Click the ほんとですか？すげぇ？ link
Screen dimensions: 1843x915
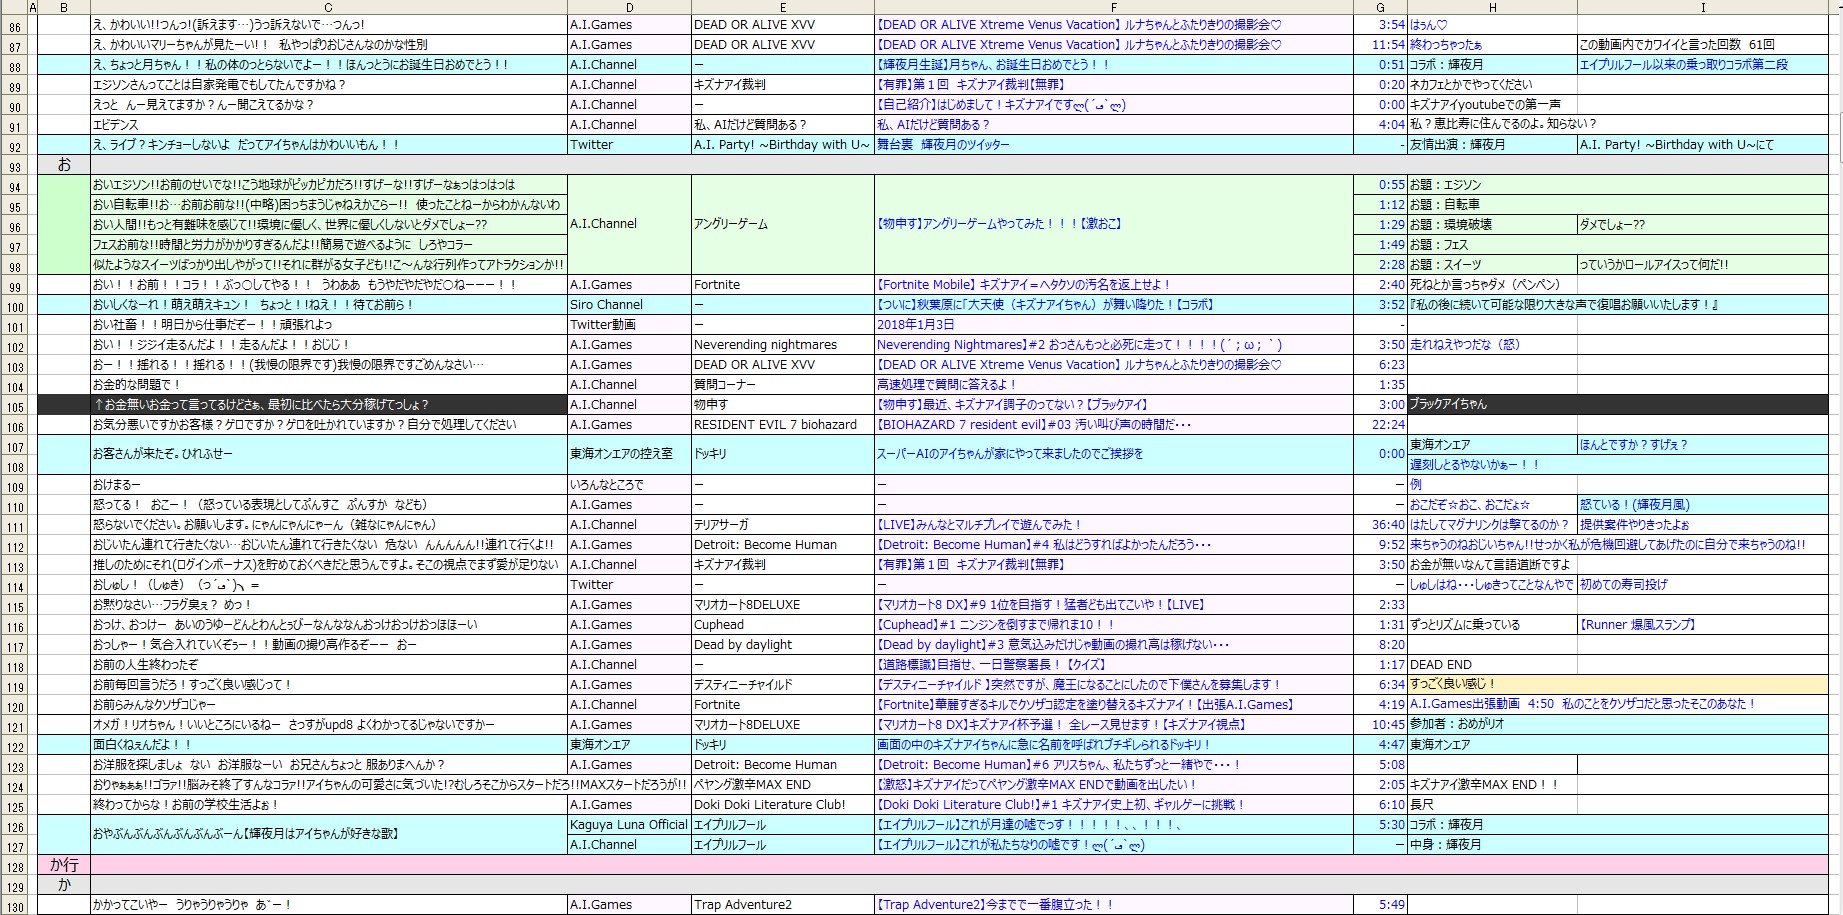pyautogui.click(x=1634, y=445)
